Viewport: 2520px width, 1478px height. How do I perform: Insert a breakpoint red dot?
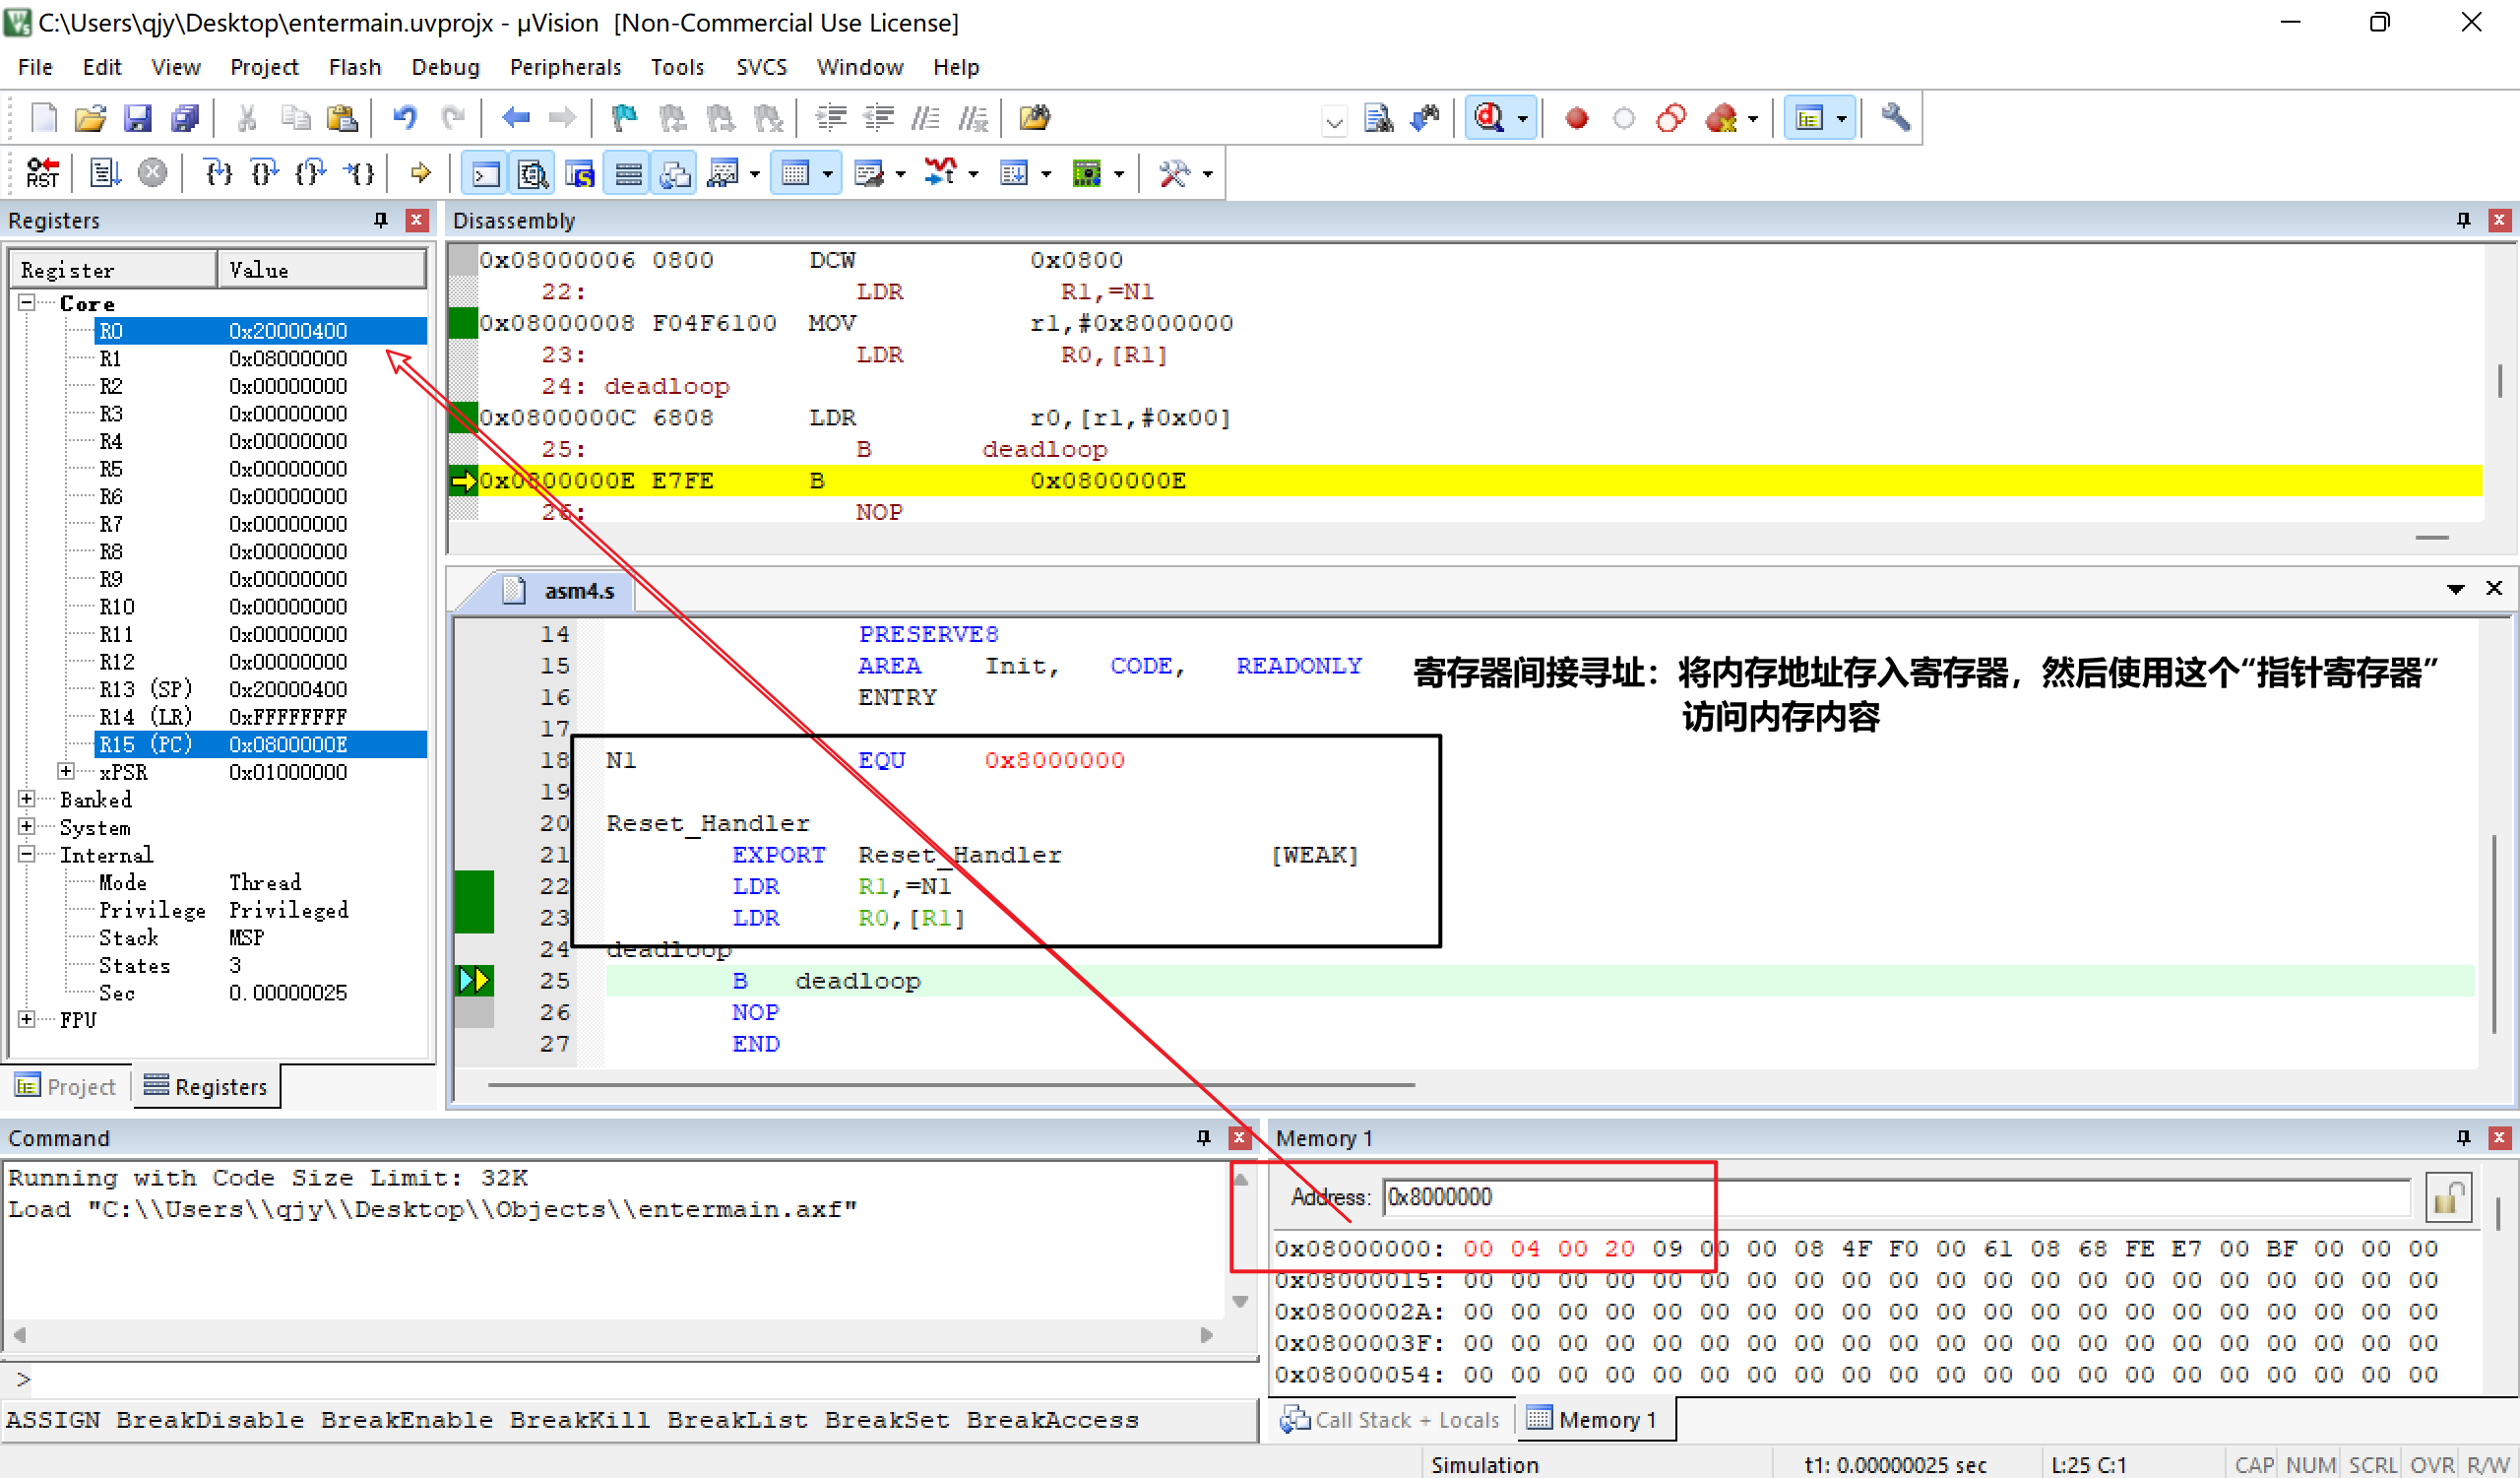(1577, 118)
